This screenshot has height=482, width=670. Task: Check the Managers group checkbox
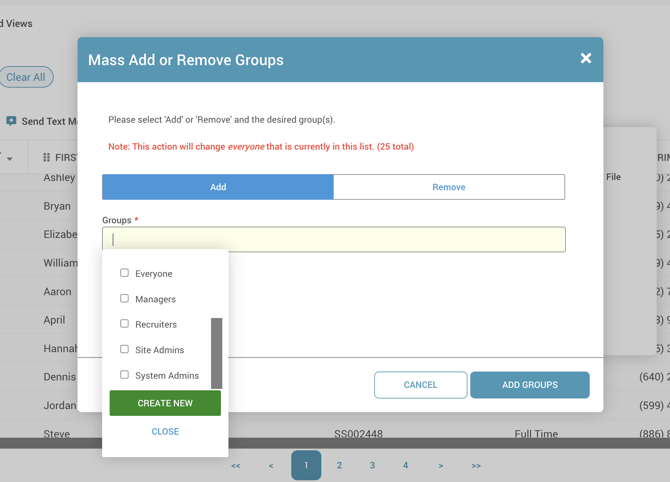tap(125, 298)
